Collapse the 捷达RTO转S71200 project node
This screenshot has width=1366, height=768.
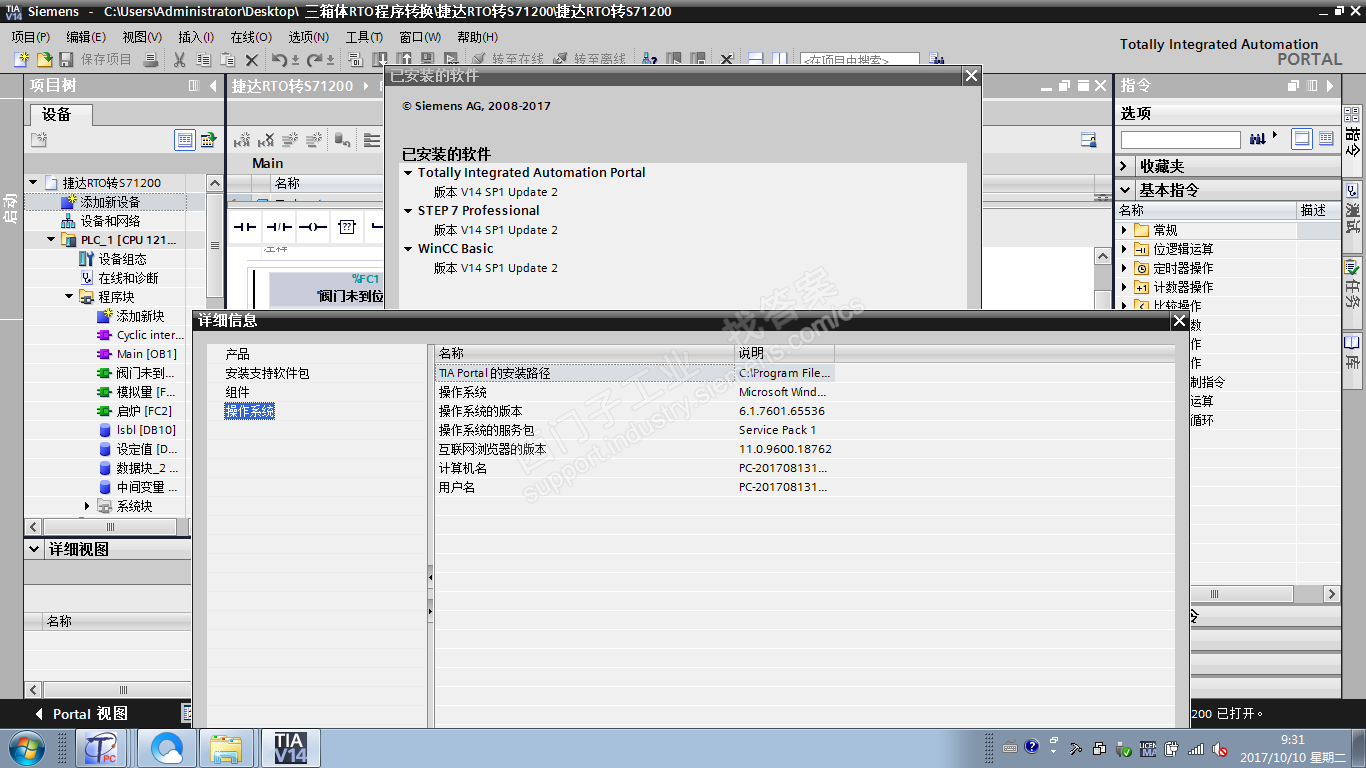[34, 183]
